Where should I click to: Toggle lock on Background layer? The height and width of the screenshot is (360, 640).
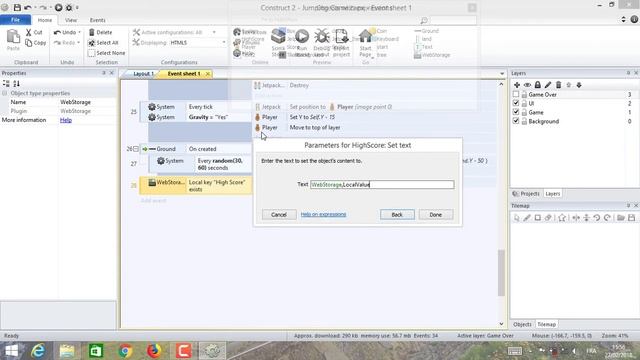(x=524, y=121)
